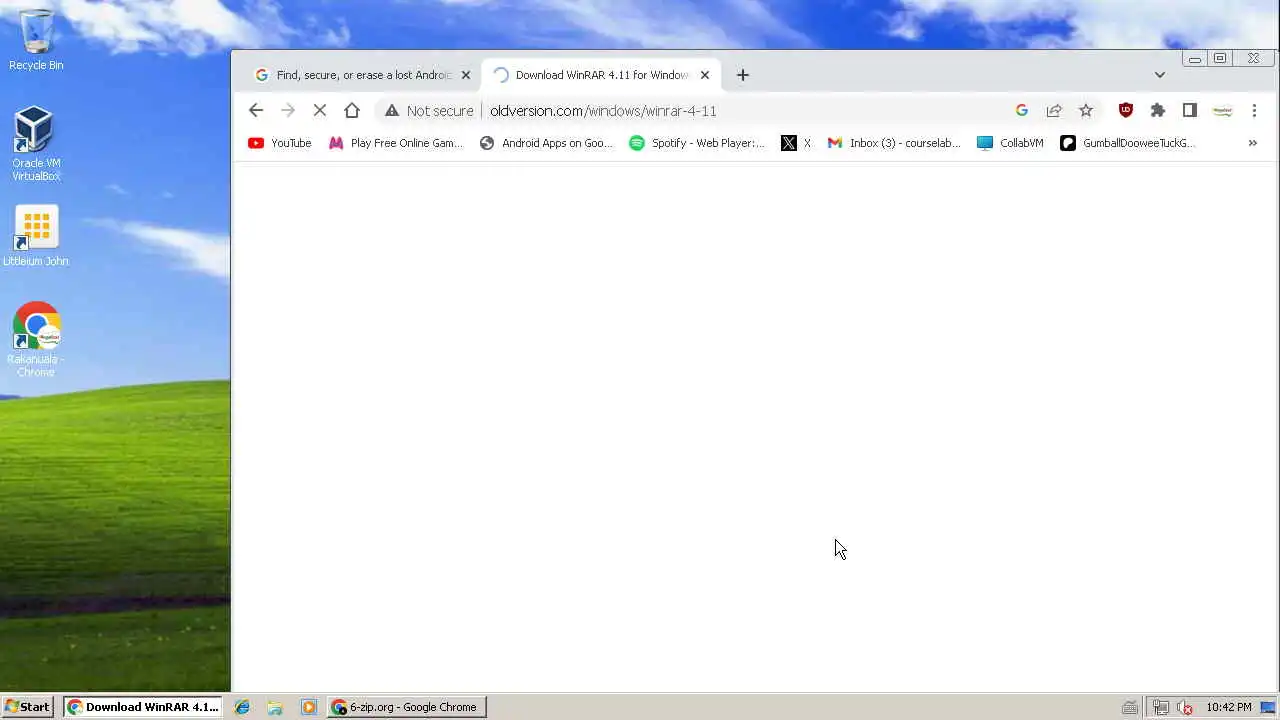Switch to the 6-zip.org Chrome taskbar window

pyautogui.click(x=407, y=707)
